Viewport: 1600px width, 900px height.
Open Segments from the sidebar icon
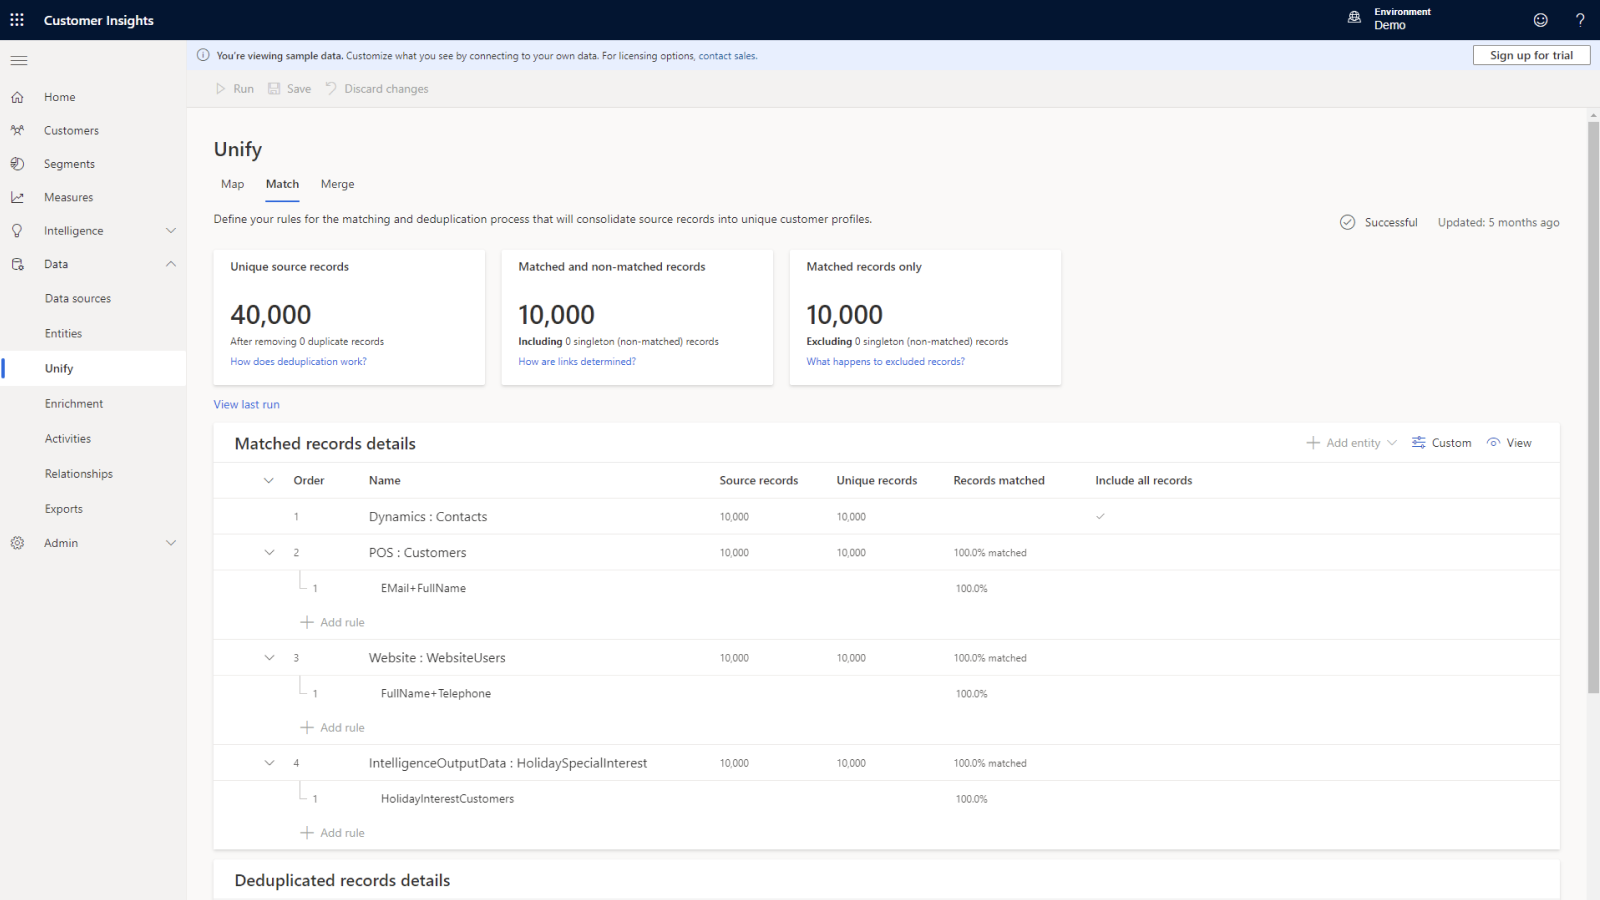click(x=17, y=164)
